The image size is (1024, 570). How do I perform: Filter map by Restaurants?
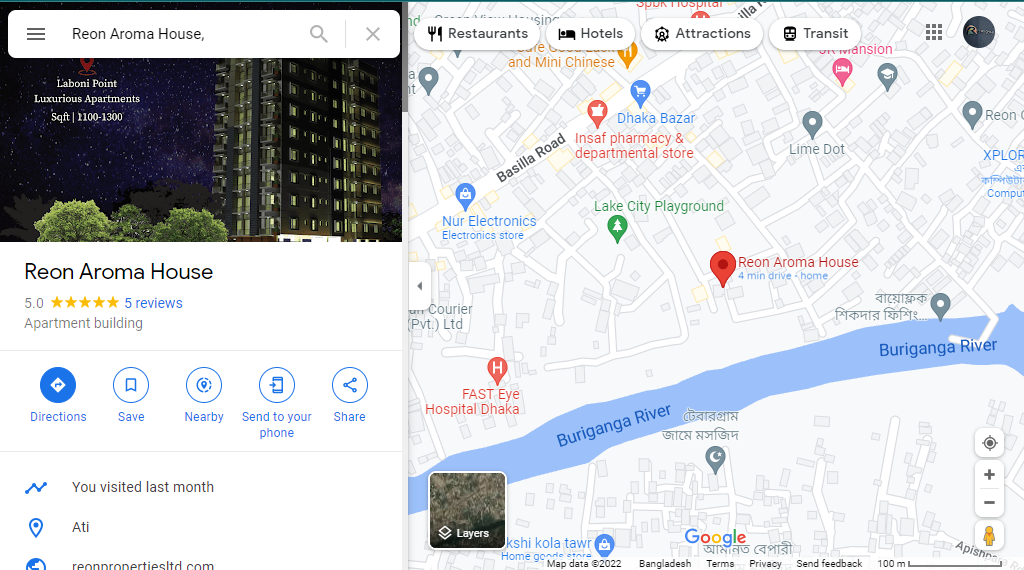click(478, 33)
